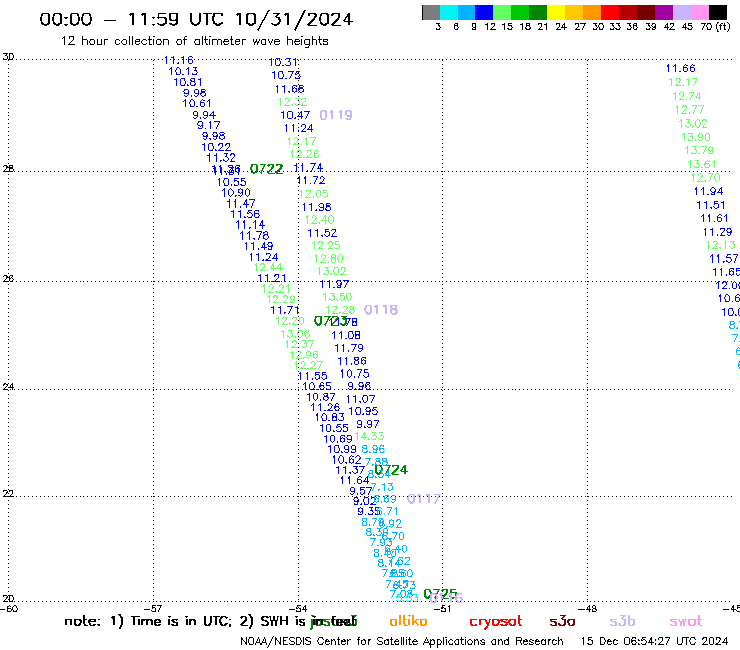The width and height of the screenshot is (740, 650).
Task: Click the wave height value '12.32'
Action: [x=292, y=102]
